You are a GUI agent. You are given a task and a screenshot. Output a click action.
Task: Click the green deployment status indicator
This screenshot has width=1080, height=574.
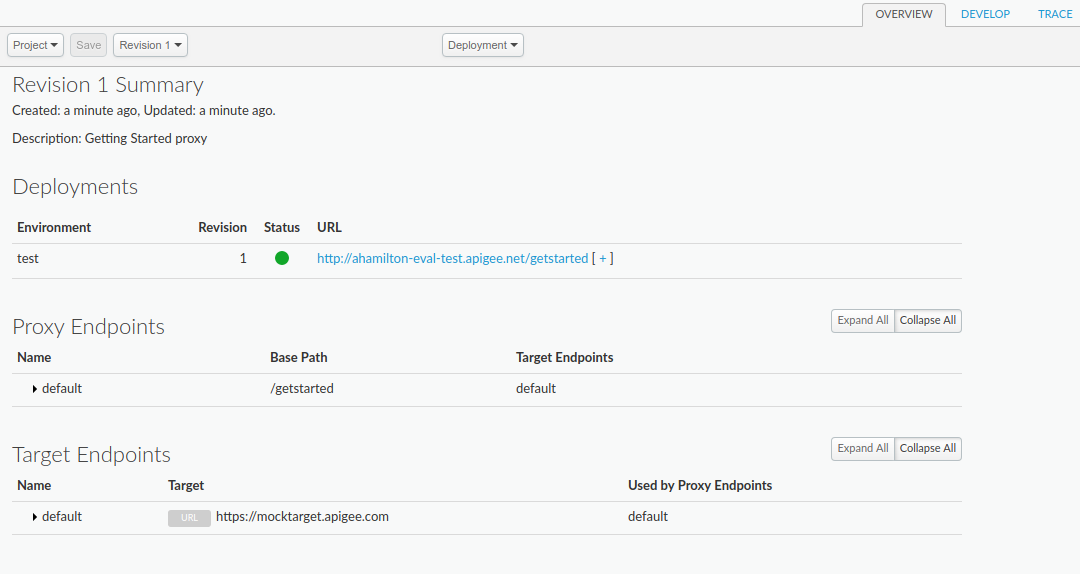click(282, 258)
